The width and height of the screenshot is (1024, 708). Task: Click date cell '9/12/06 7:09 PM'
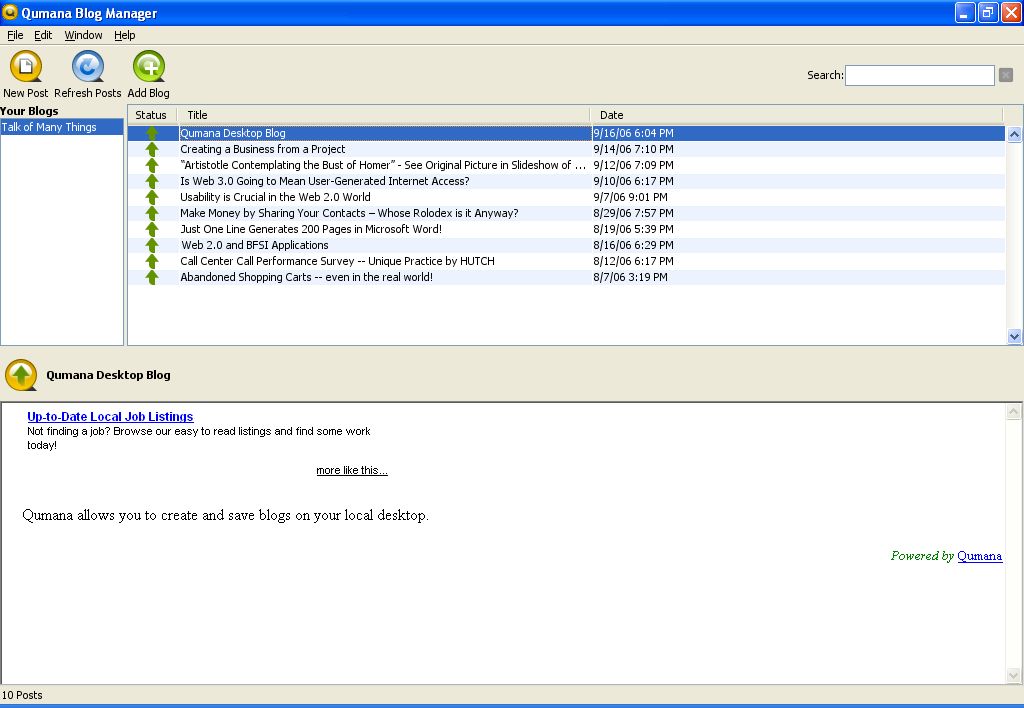point(633,165)
